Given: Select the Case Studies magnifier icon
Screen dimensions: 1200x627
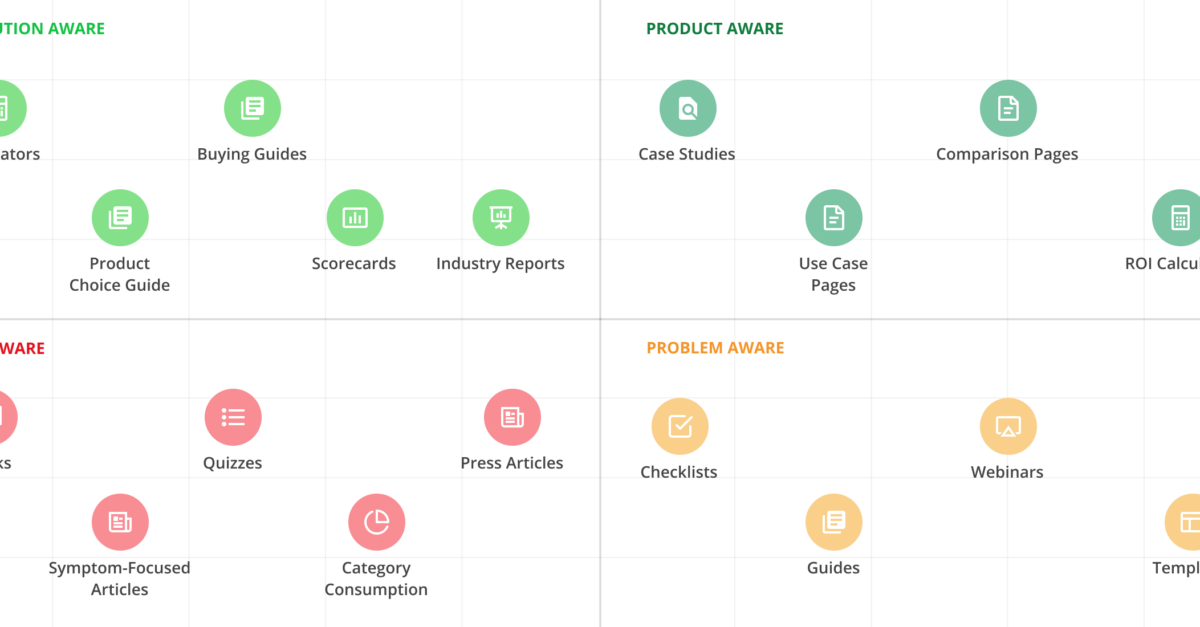Looking at the screenshot, I should pyautogui.click(x=688, y=108).
